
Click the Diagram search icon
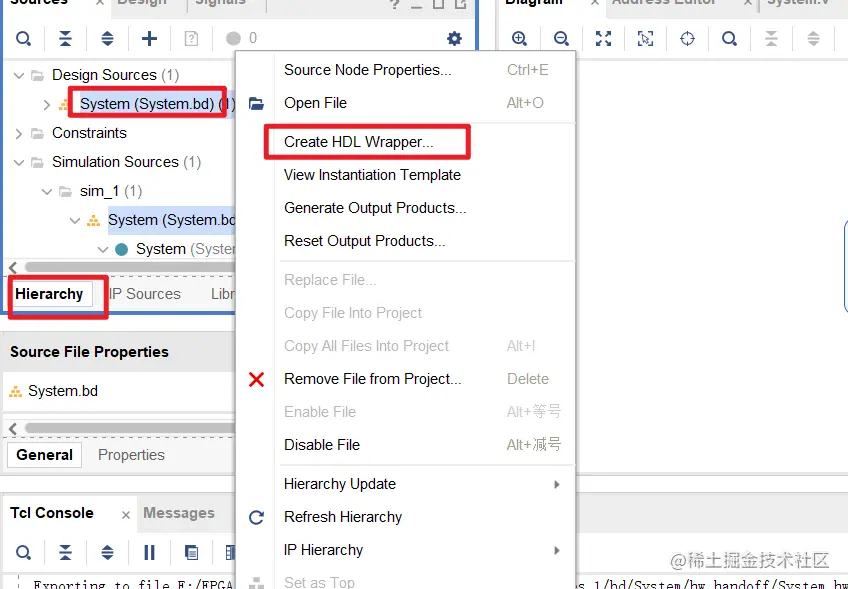coord(729,38)
